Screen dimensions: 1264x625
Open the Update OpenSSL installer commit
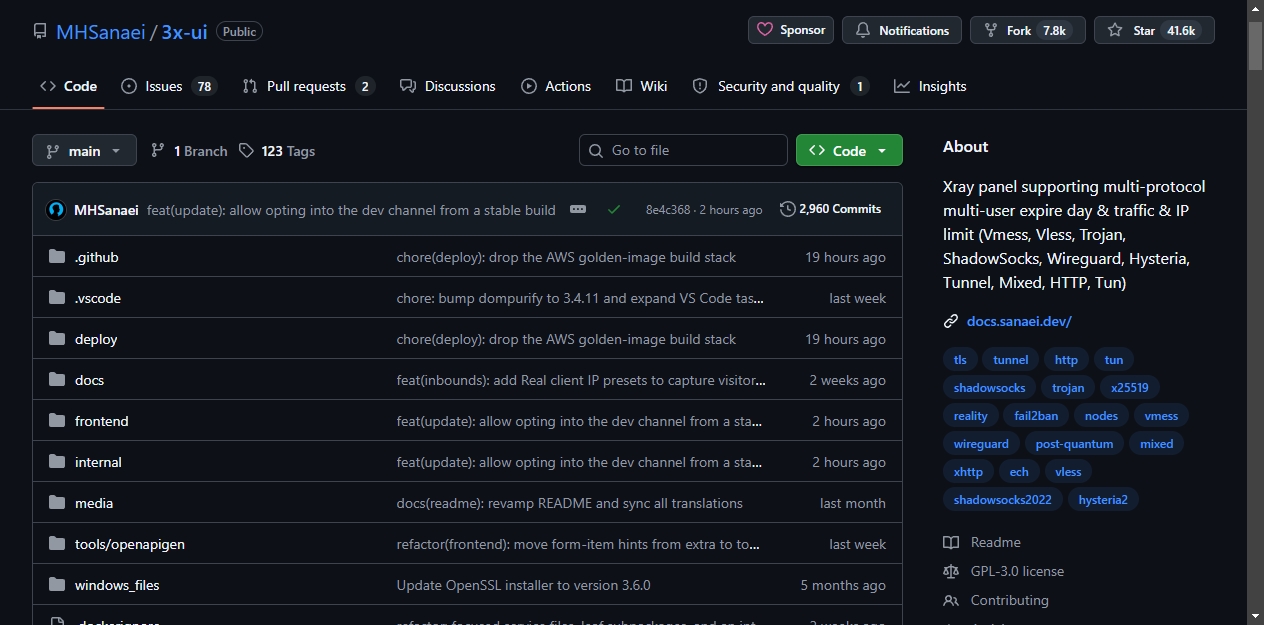pos(524,585)
